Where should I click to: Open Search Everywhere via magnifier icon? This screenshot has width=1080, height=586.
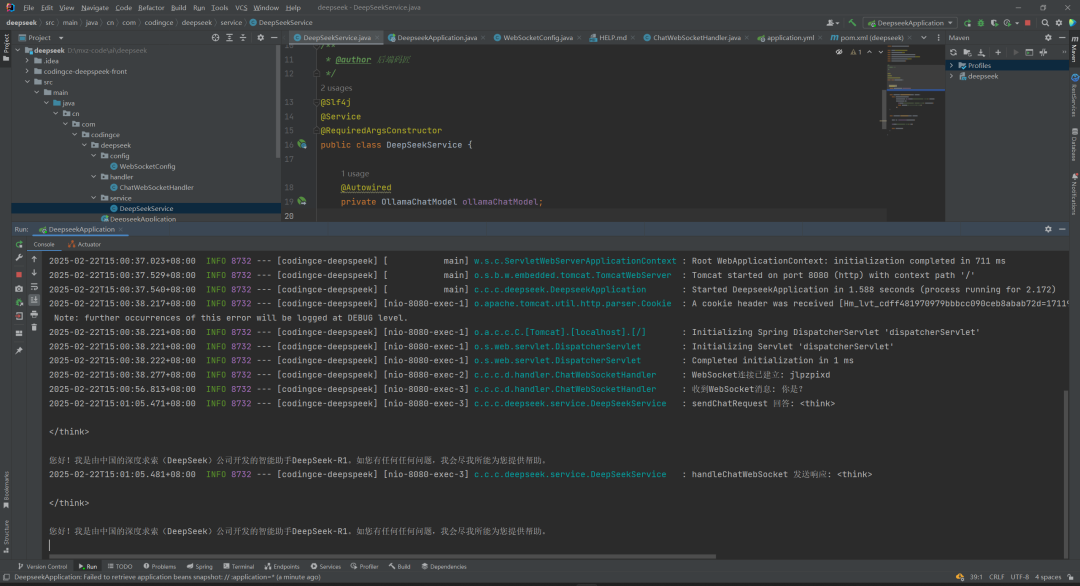coord(1045,22)
